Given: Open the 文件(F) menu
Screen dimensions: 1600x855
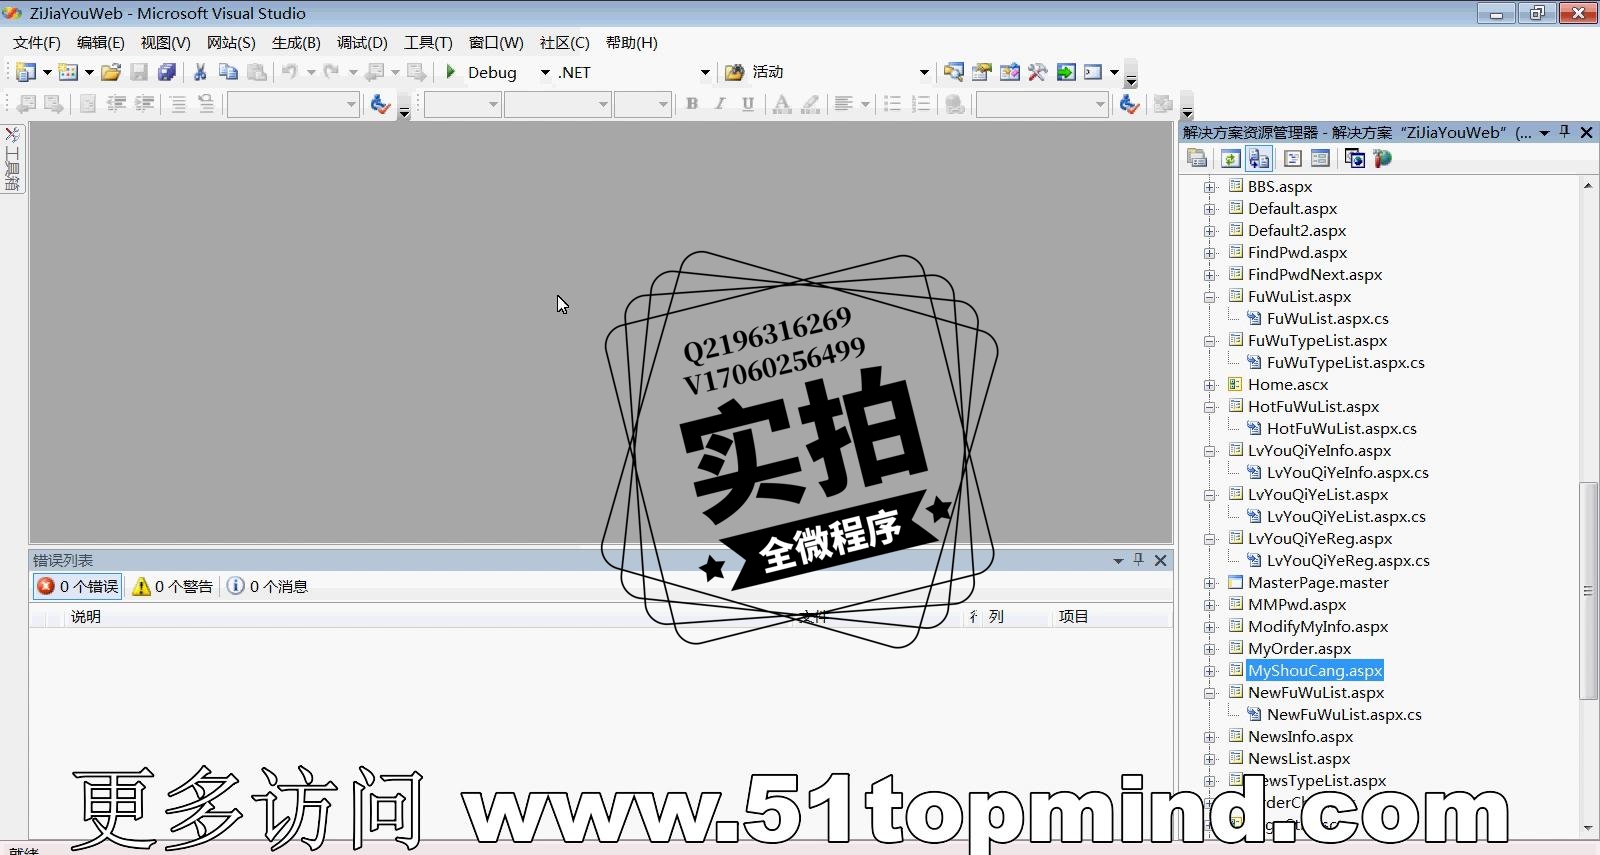Looking at the screenshot, I should [x=37, y=43].
